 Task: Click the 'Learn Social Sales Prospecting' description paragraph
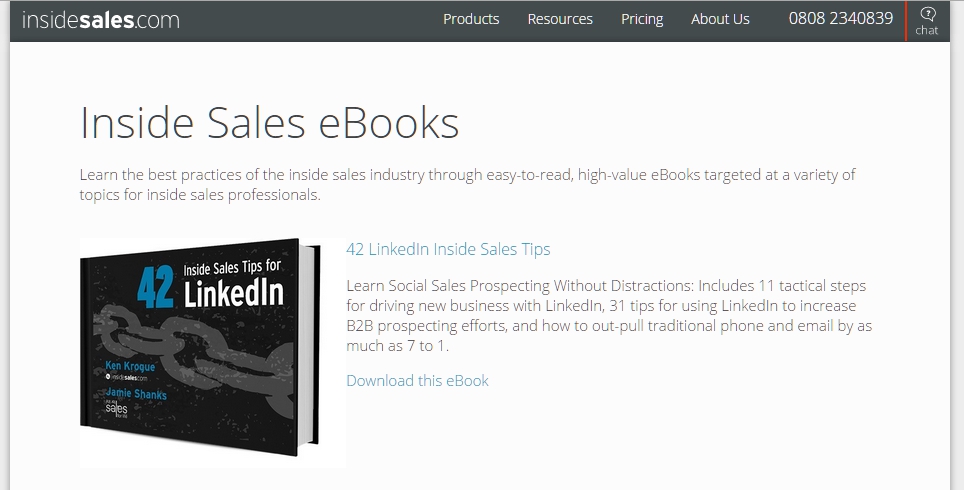click(x=609, y=315)
